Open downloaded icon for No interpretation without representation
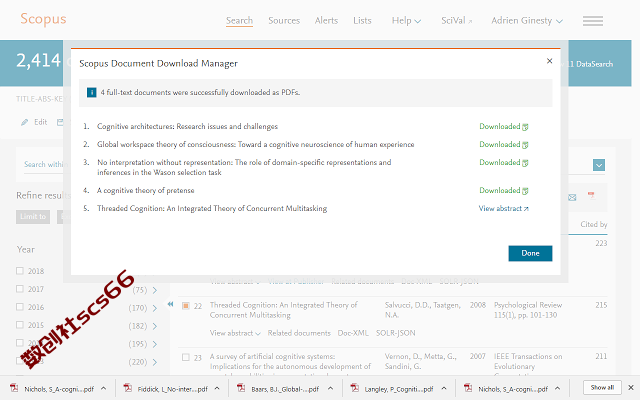Screen dimensions: 640x400 525,163
